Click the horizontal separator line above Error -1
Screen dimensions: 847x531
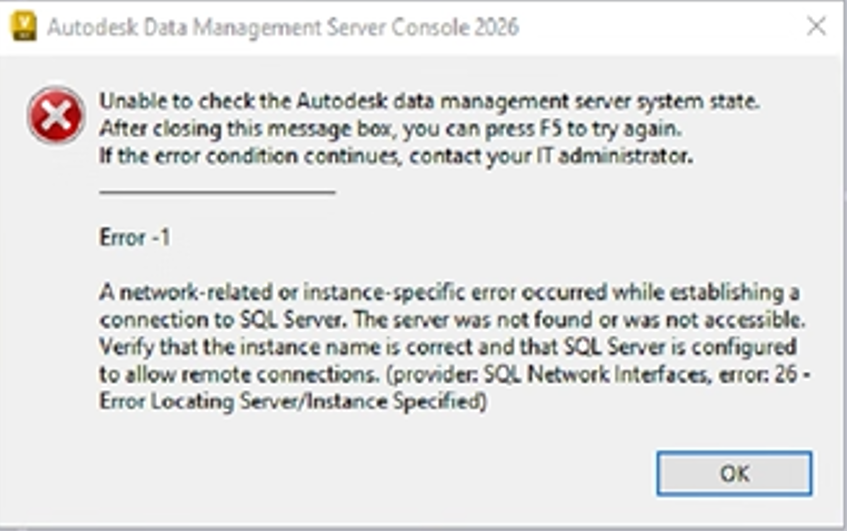217,192
